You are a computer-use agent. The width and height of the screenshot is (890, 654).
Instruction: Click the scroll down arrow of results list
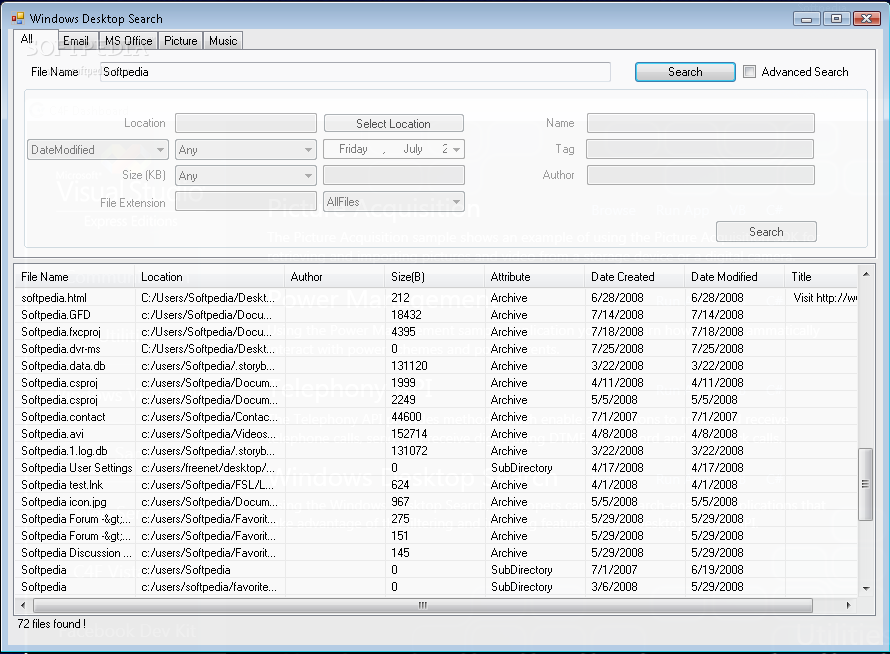(866, 589)
